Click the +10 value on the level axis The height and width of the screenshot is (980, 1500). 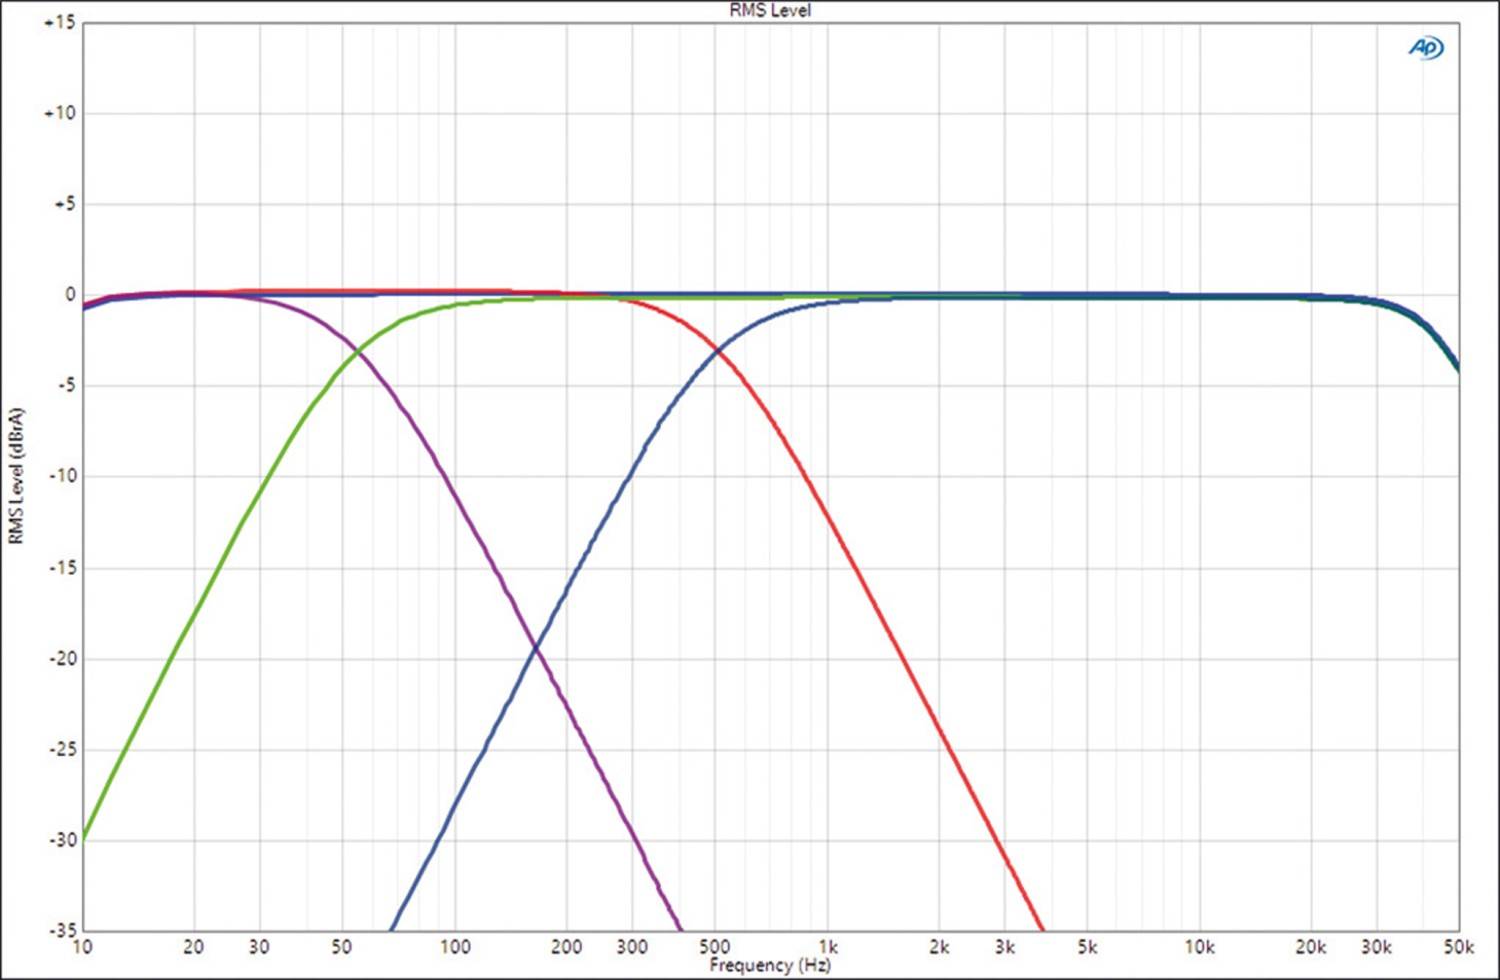click(60, 113)
